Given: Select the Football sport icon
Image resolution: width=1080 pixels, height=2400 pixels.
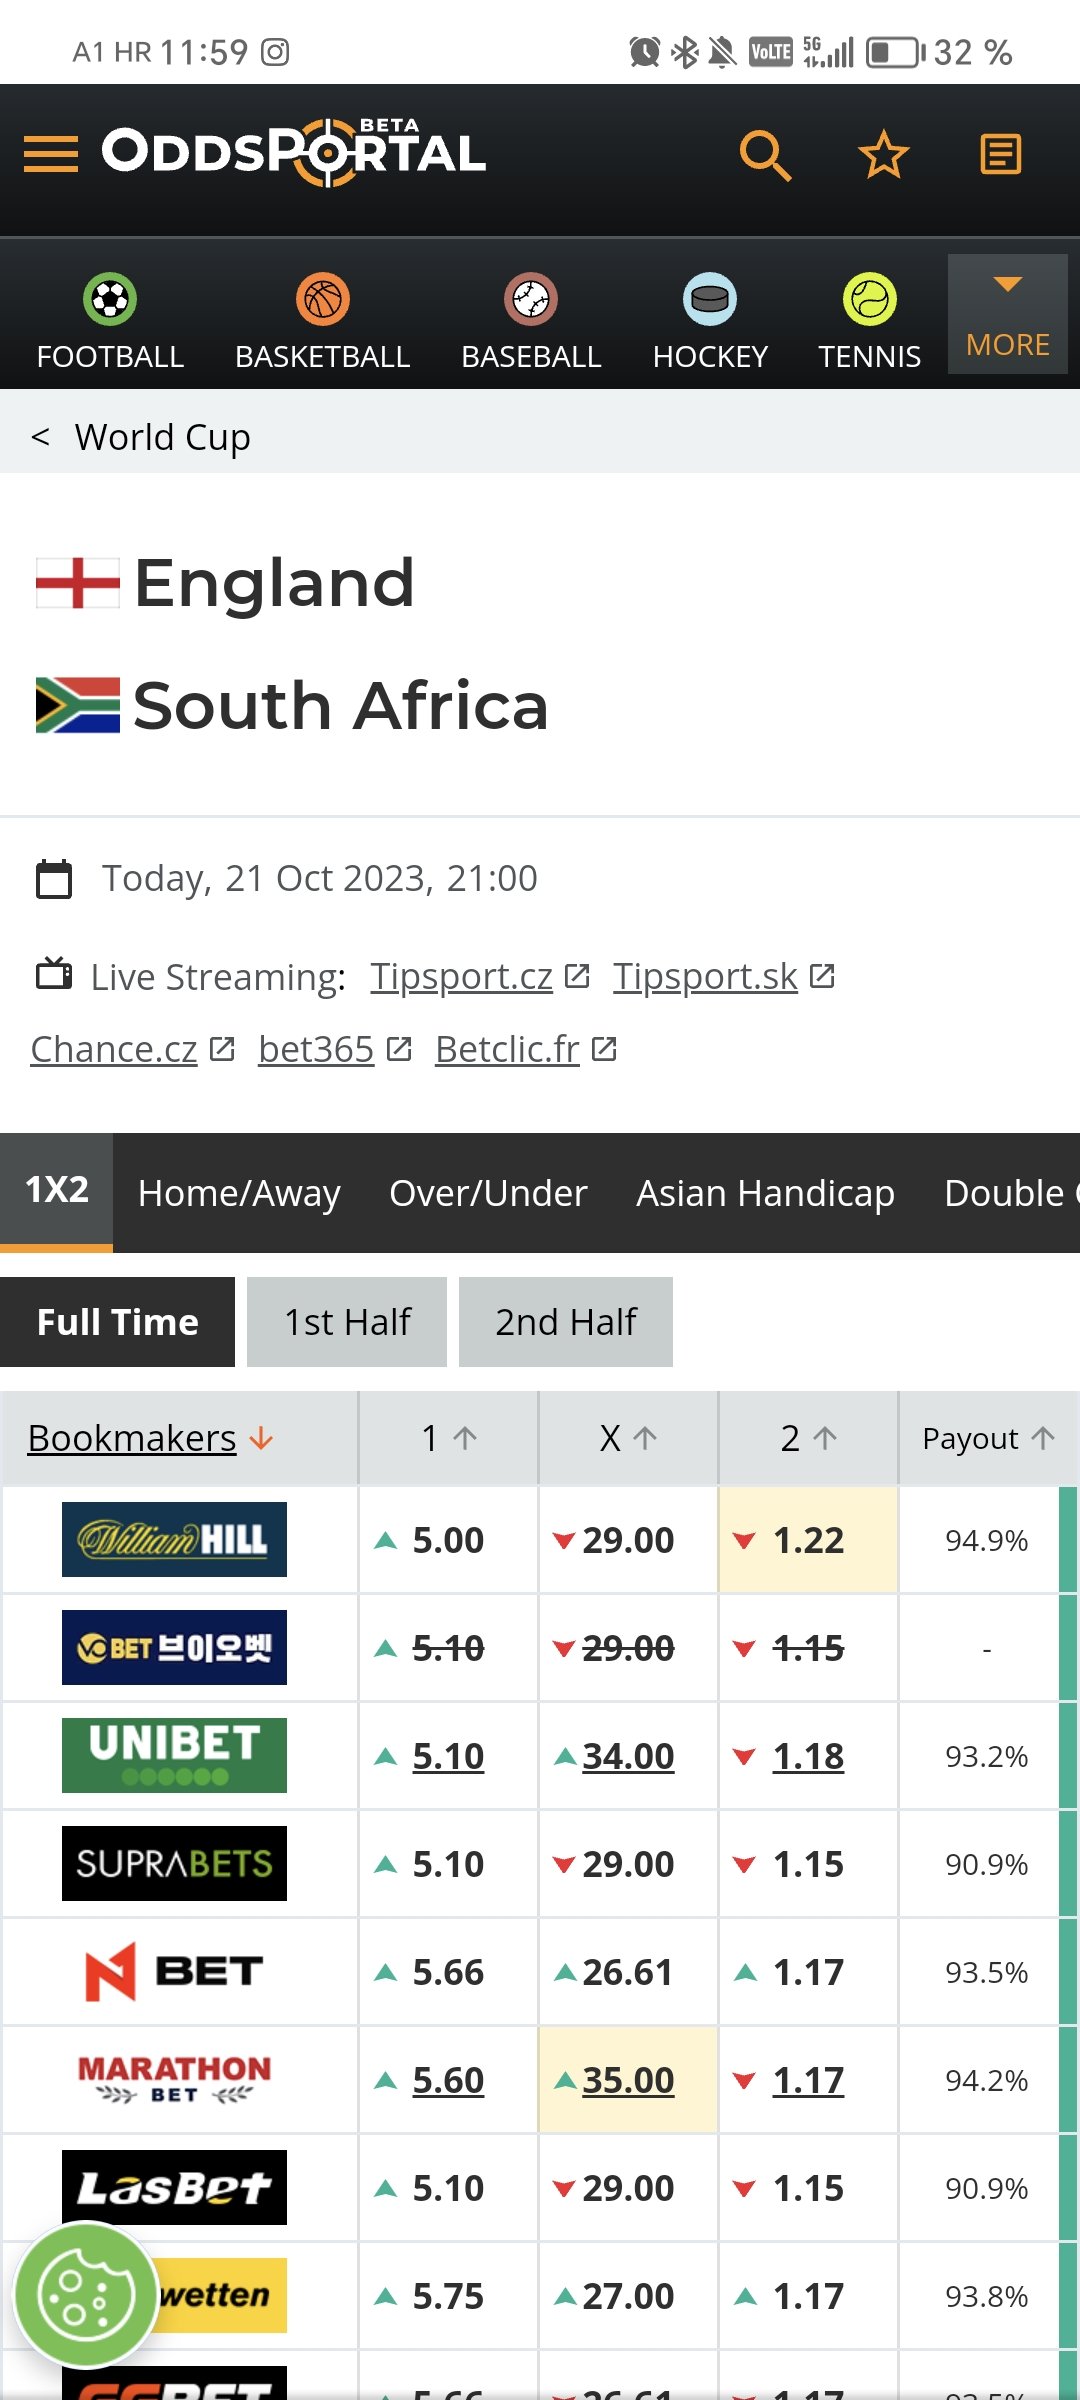Looking at the screenshot, I should [110, 299].
